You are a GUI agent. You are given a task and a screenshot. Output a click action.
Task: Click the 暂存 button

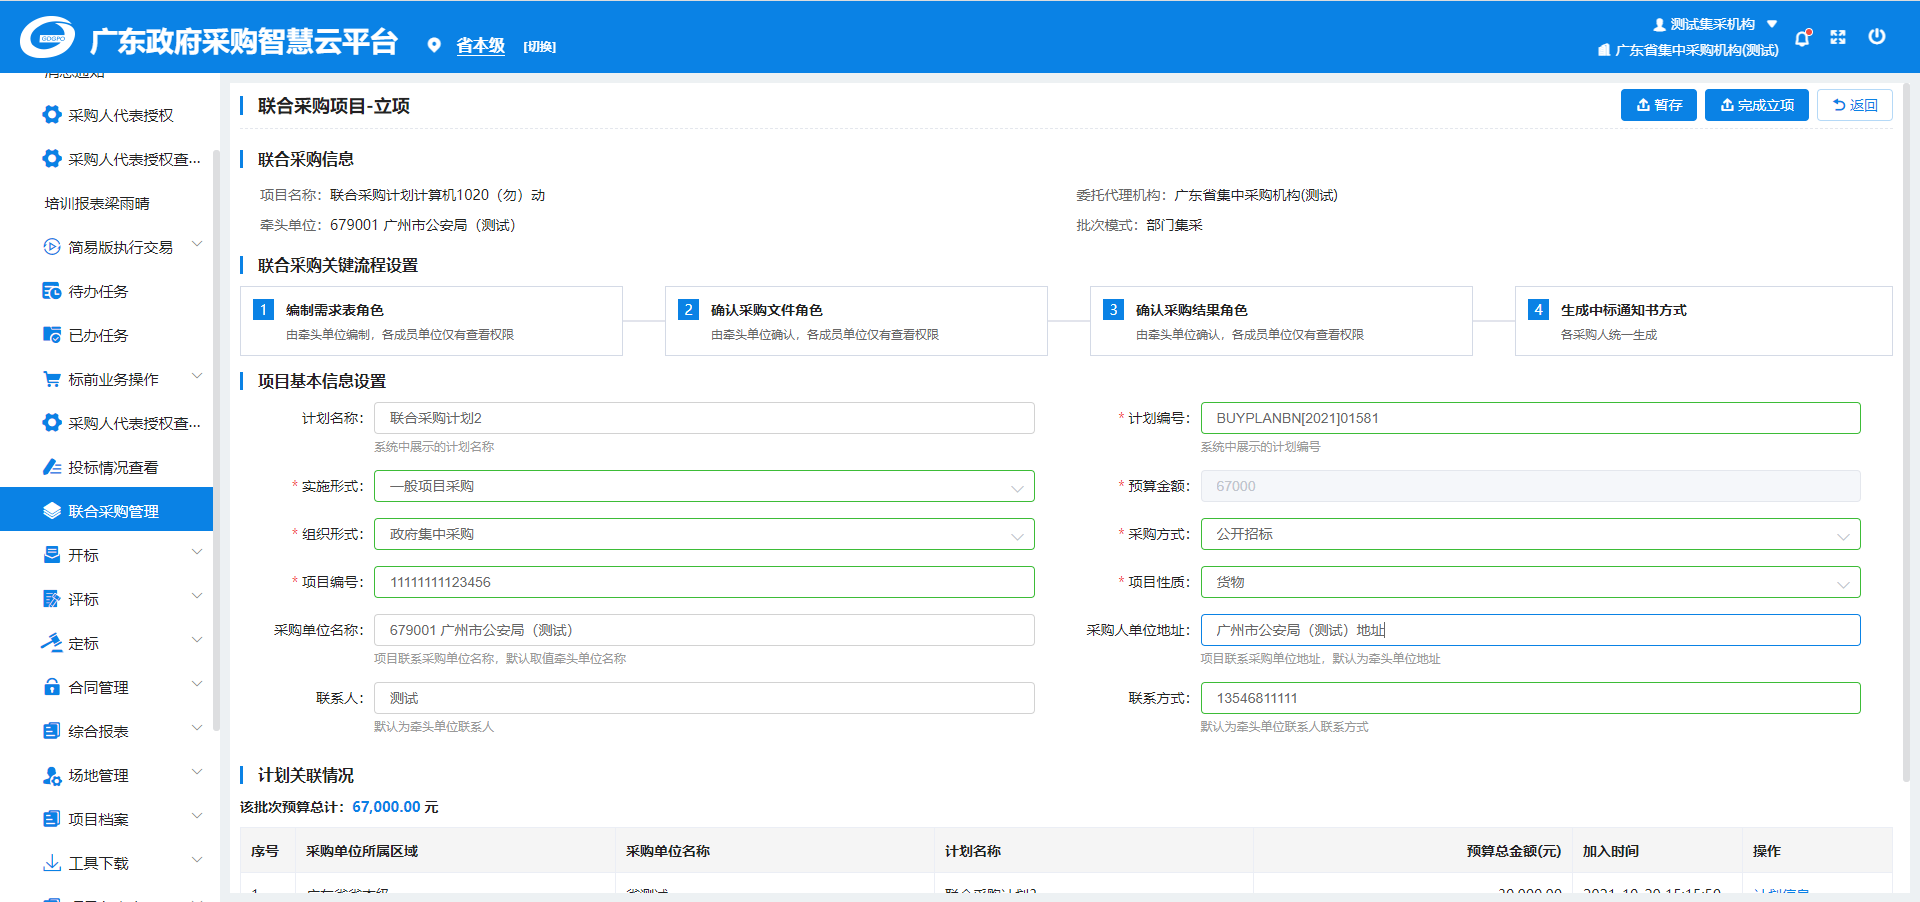(x=1658, y=105)
